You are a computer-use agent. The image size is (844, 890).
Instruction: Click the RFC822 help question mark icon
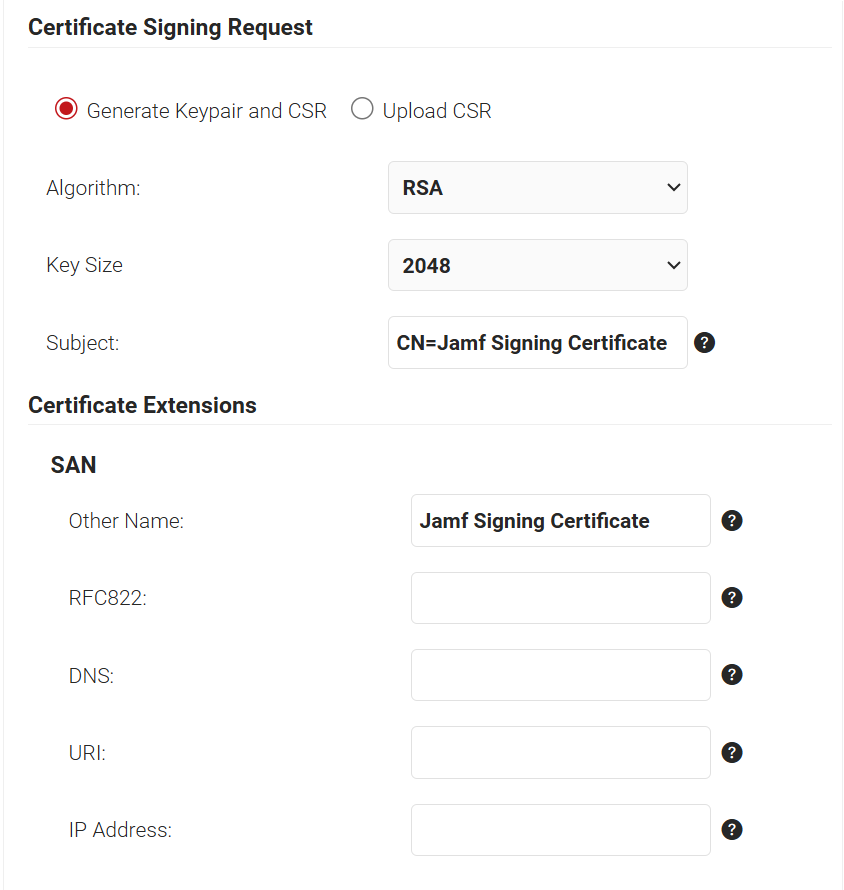coord(732,598)
